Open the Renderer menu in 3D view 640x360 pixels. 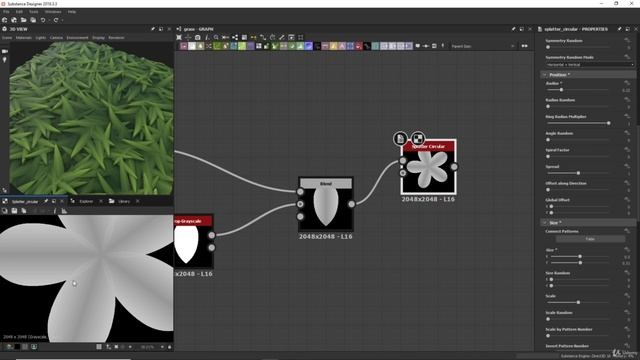pyautogui.click(x=116, y=38)
